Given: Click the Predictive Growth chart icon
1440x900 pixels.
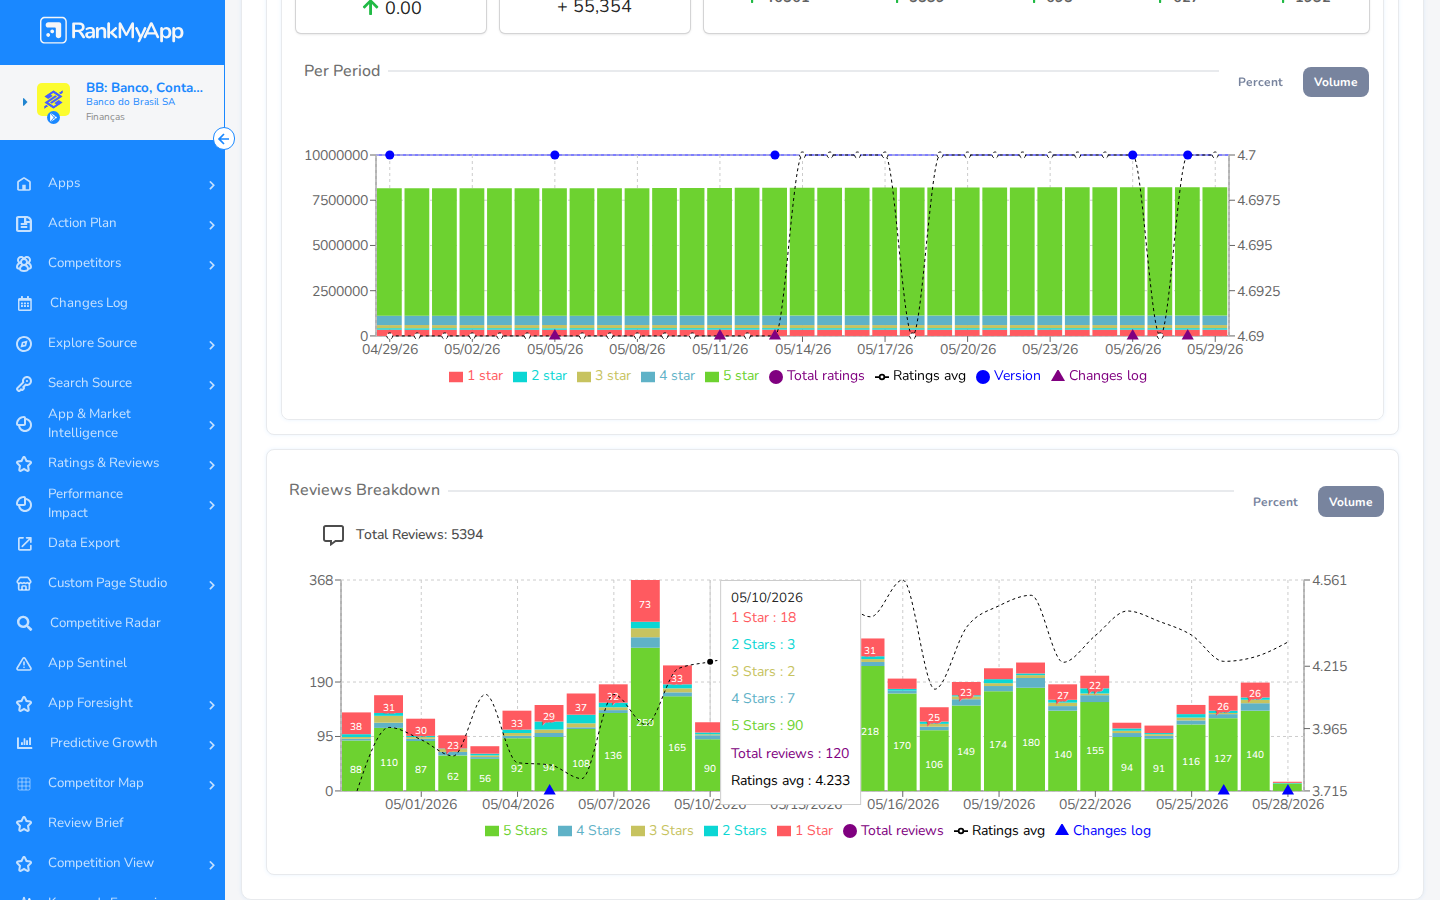Looking at the screenshot, I should point(24,743).
